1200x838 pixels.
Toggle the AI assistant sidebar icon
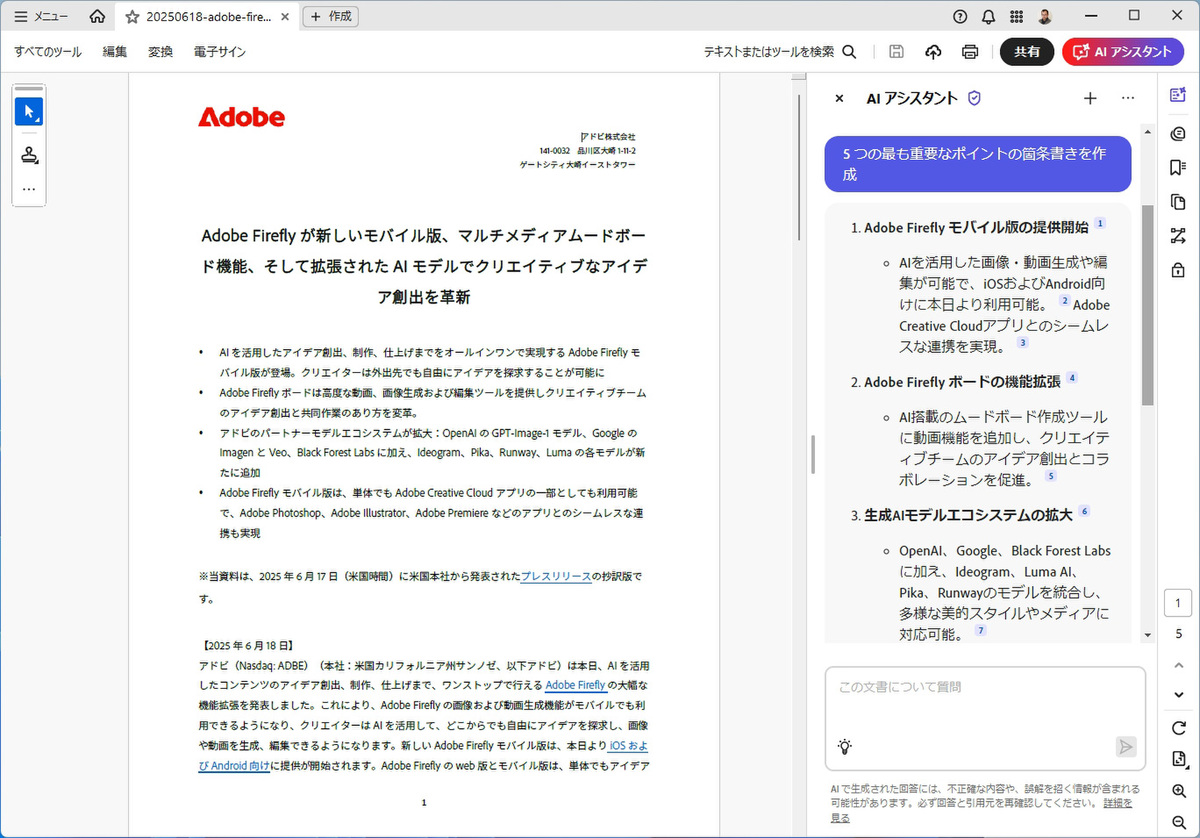1177,95
